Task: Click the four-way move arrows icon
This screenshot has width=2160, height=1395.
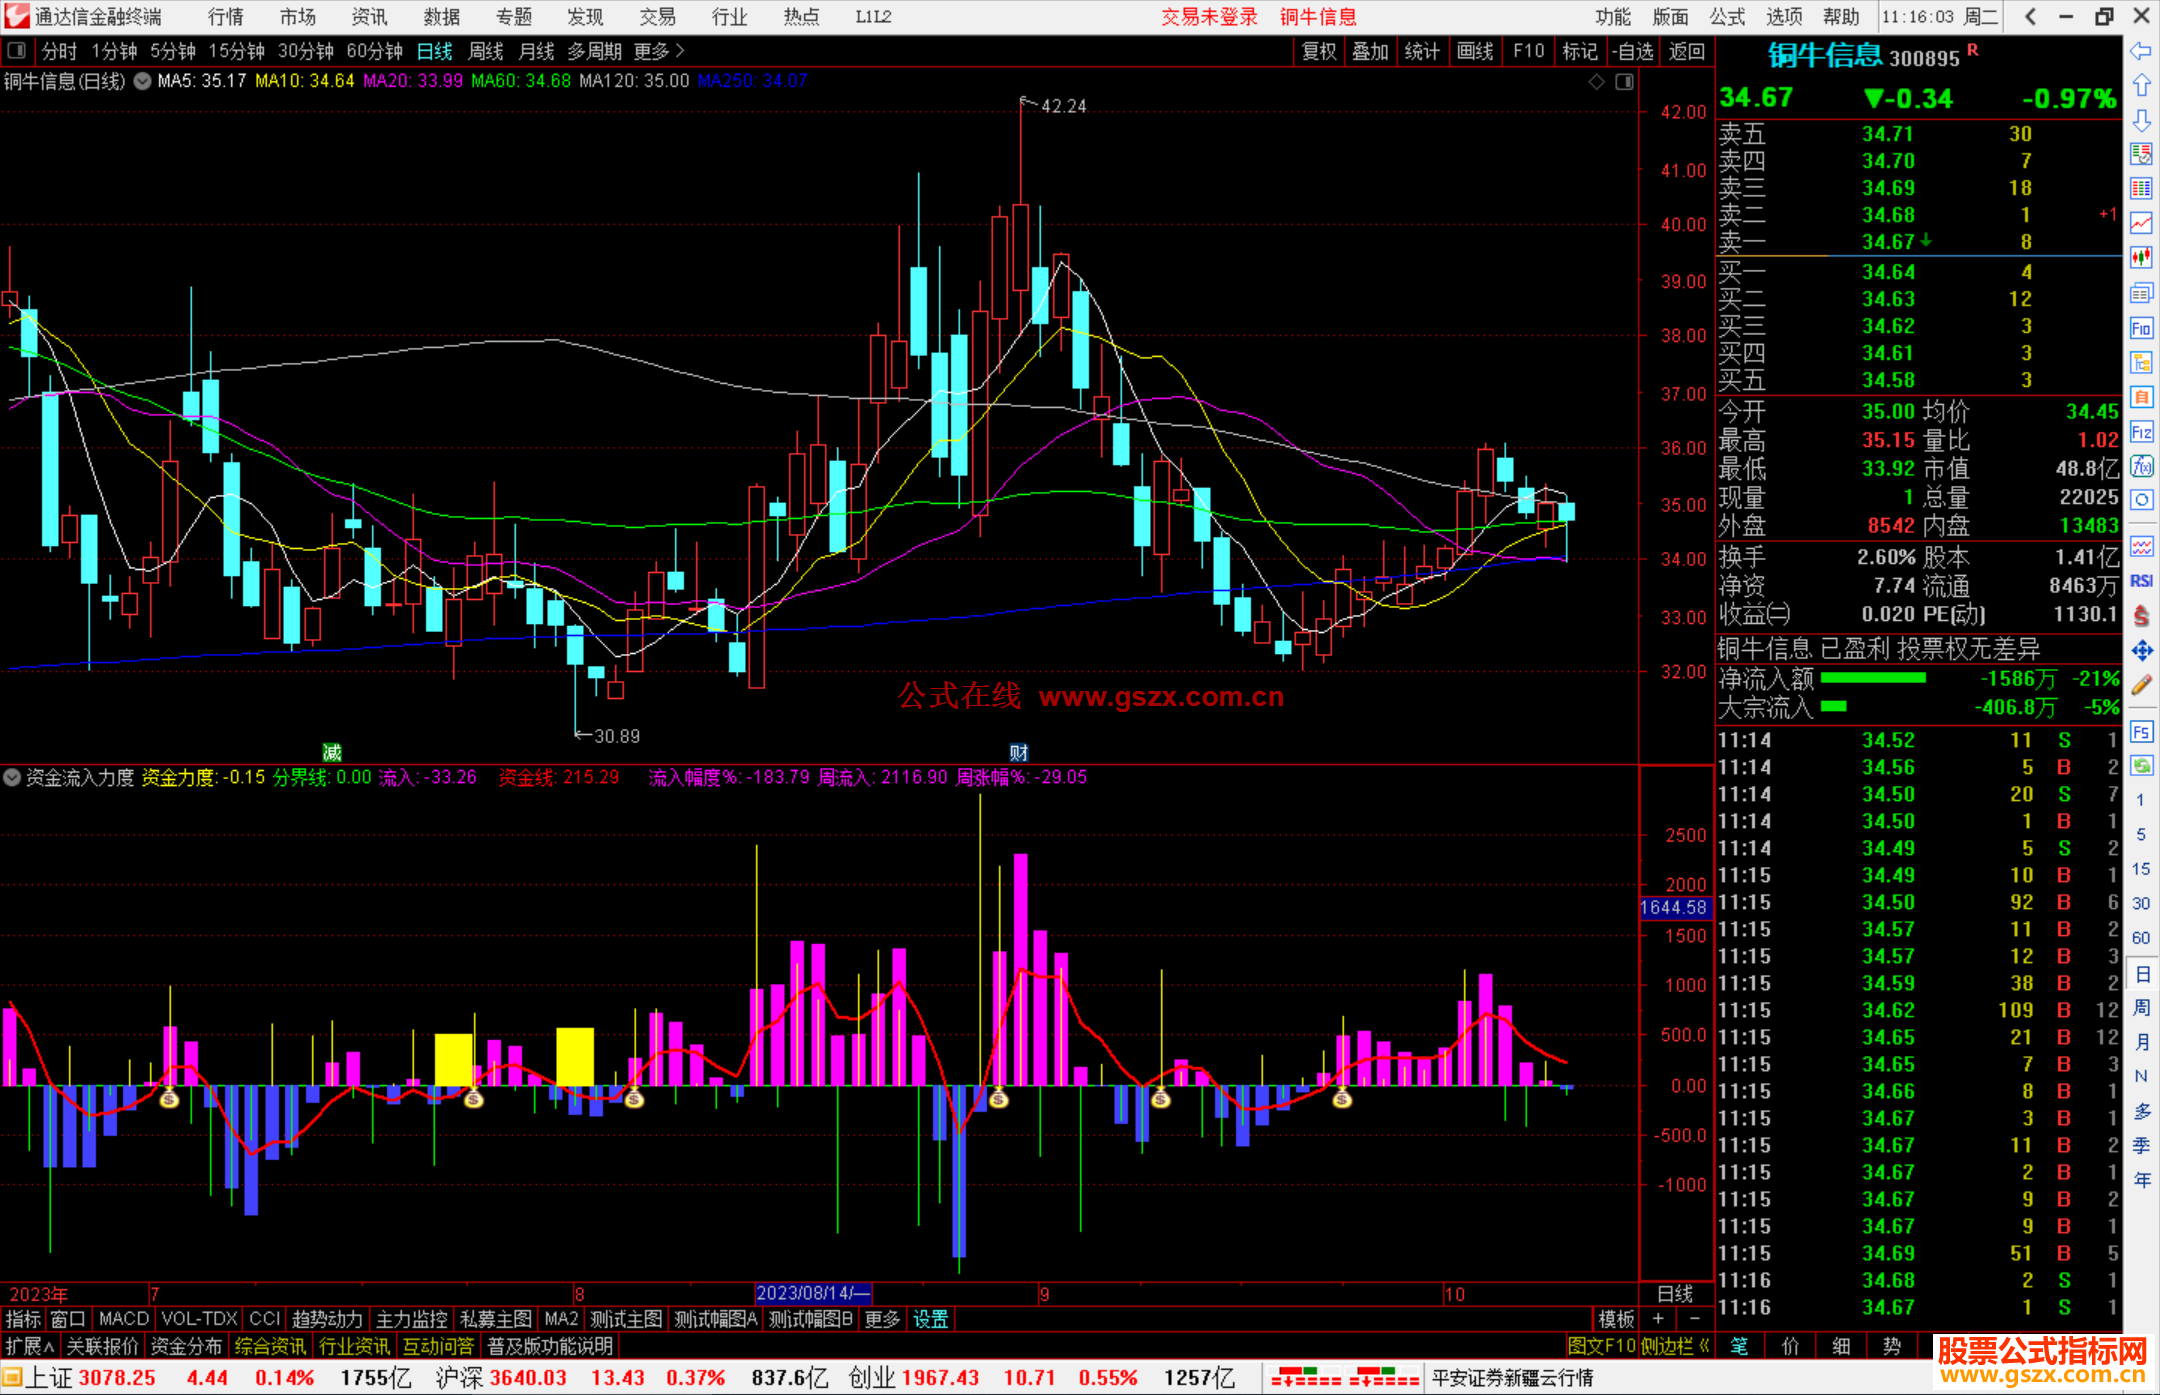Action: 2141,651
